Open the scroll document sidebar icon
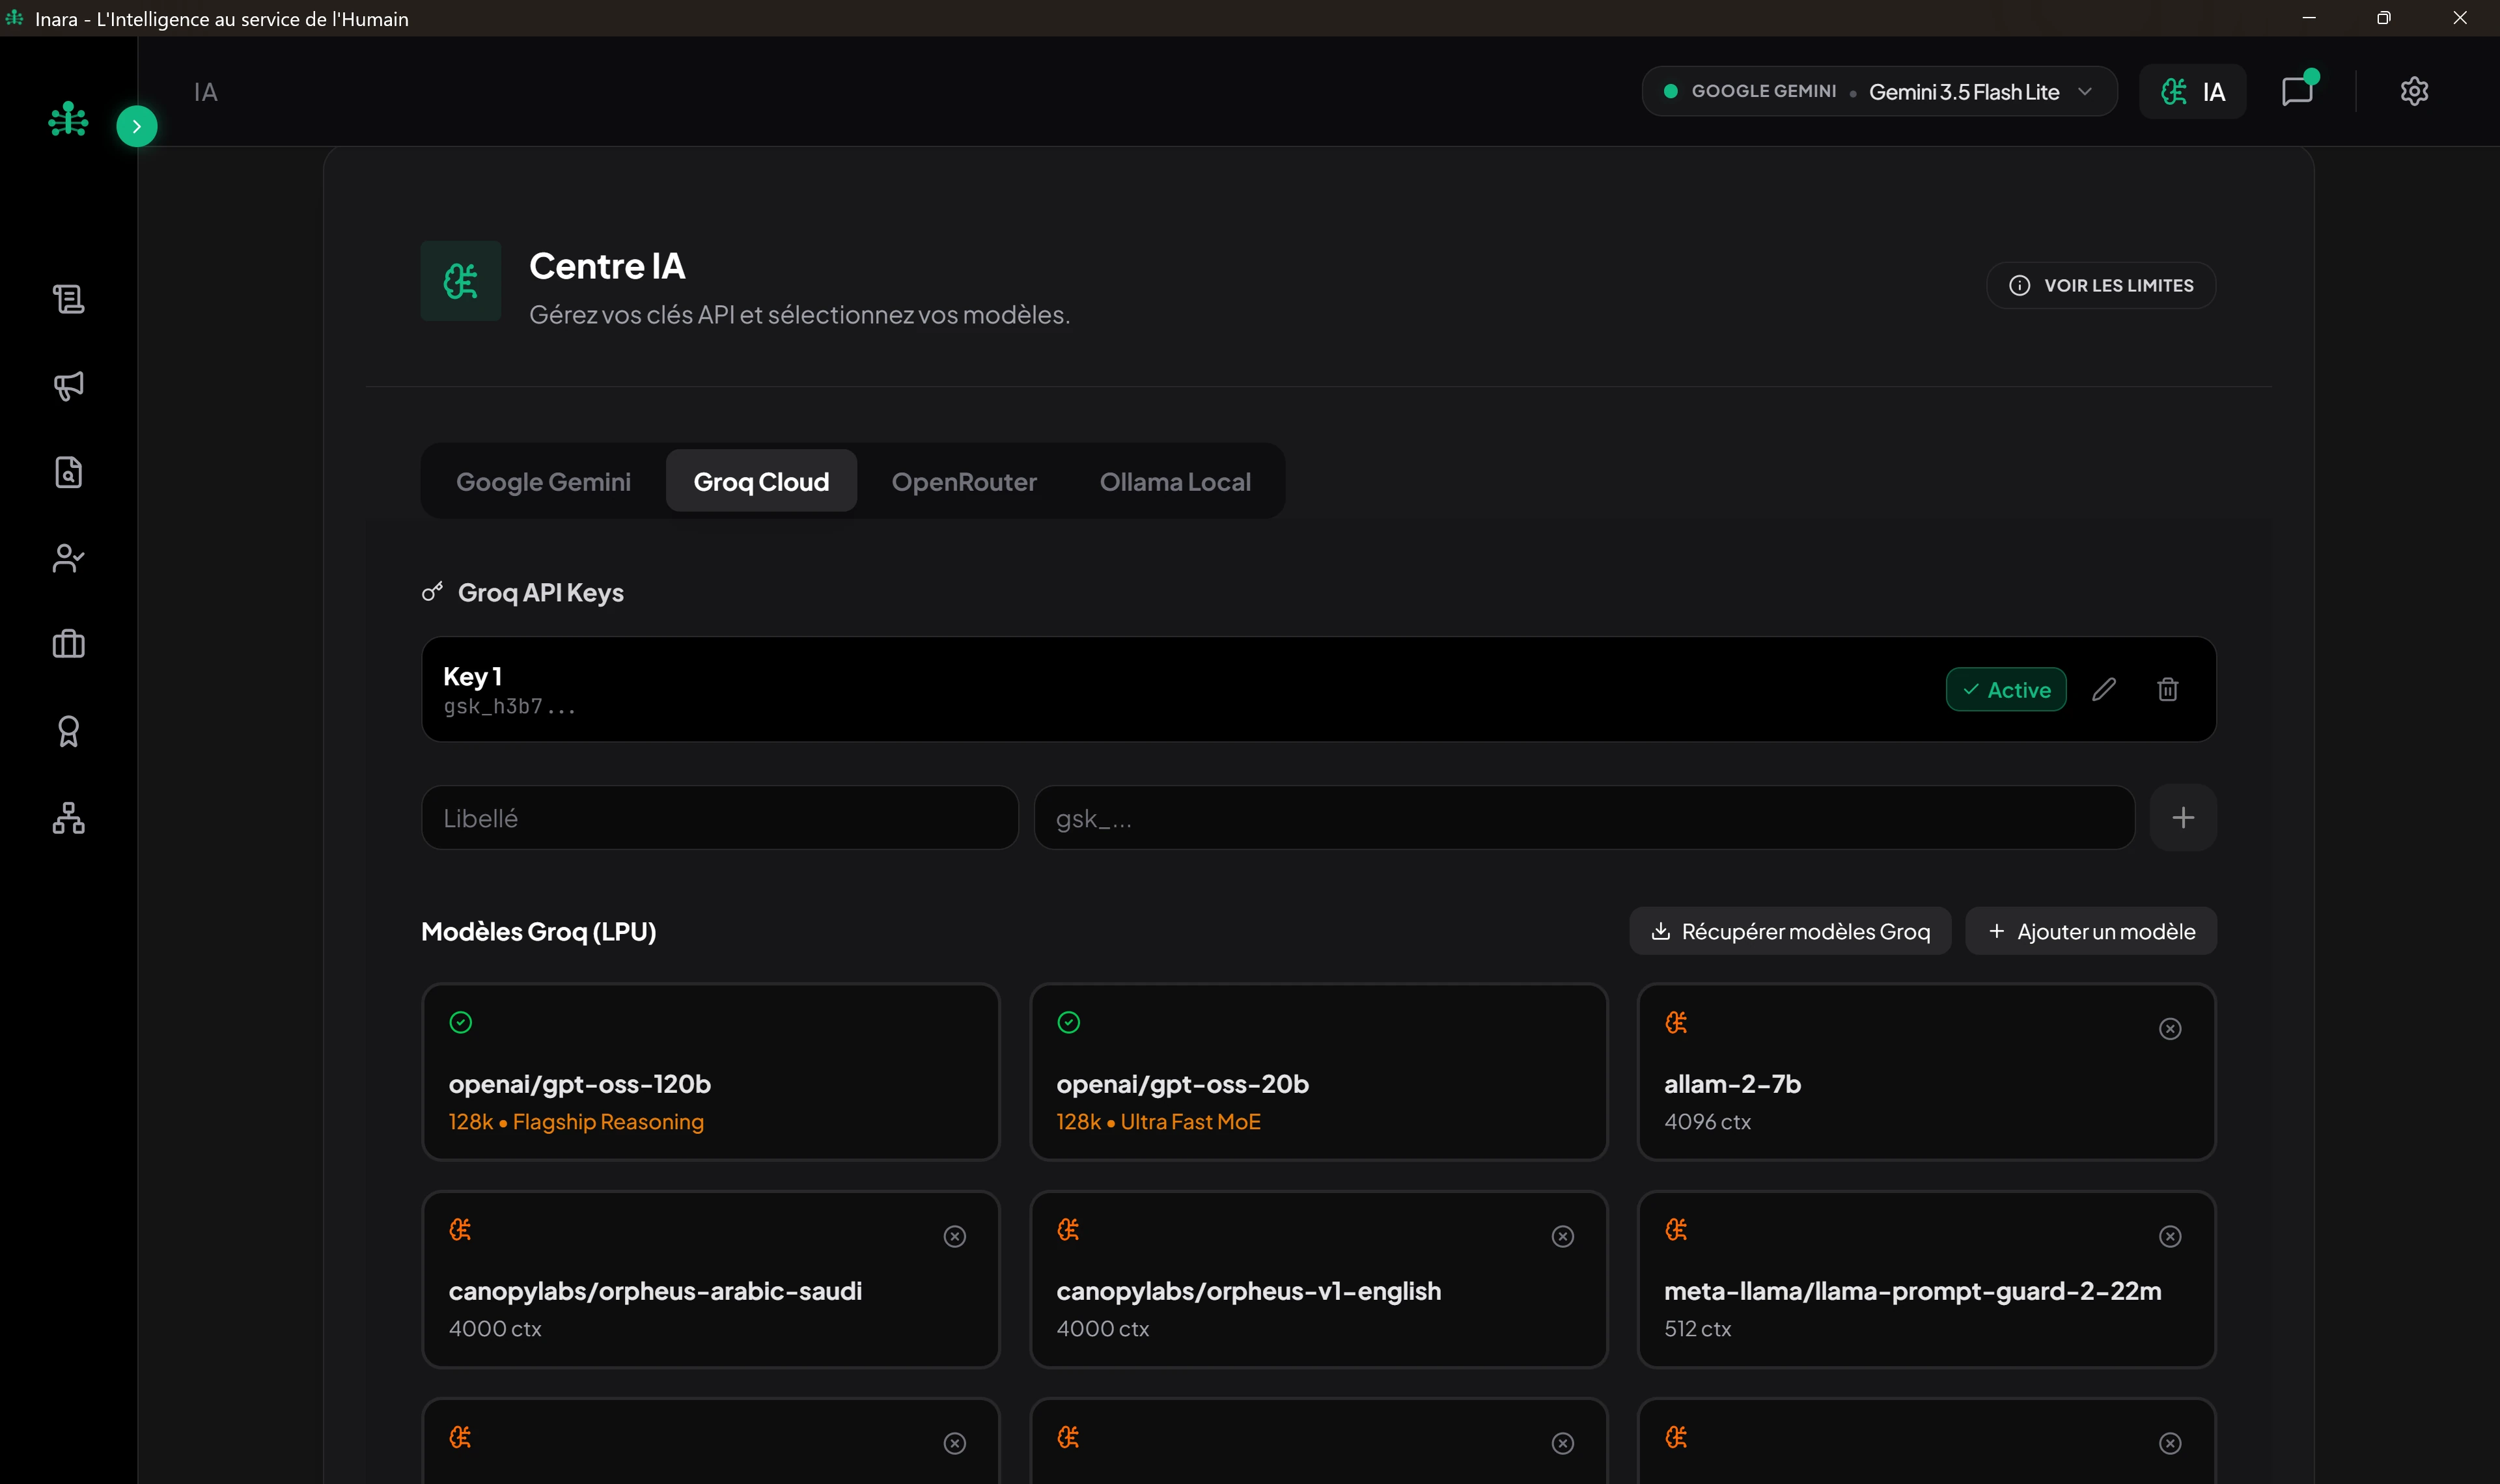This screenshot has width=2500, height=1484. tap(68, 299)
